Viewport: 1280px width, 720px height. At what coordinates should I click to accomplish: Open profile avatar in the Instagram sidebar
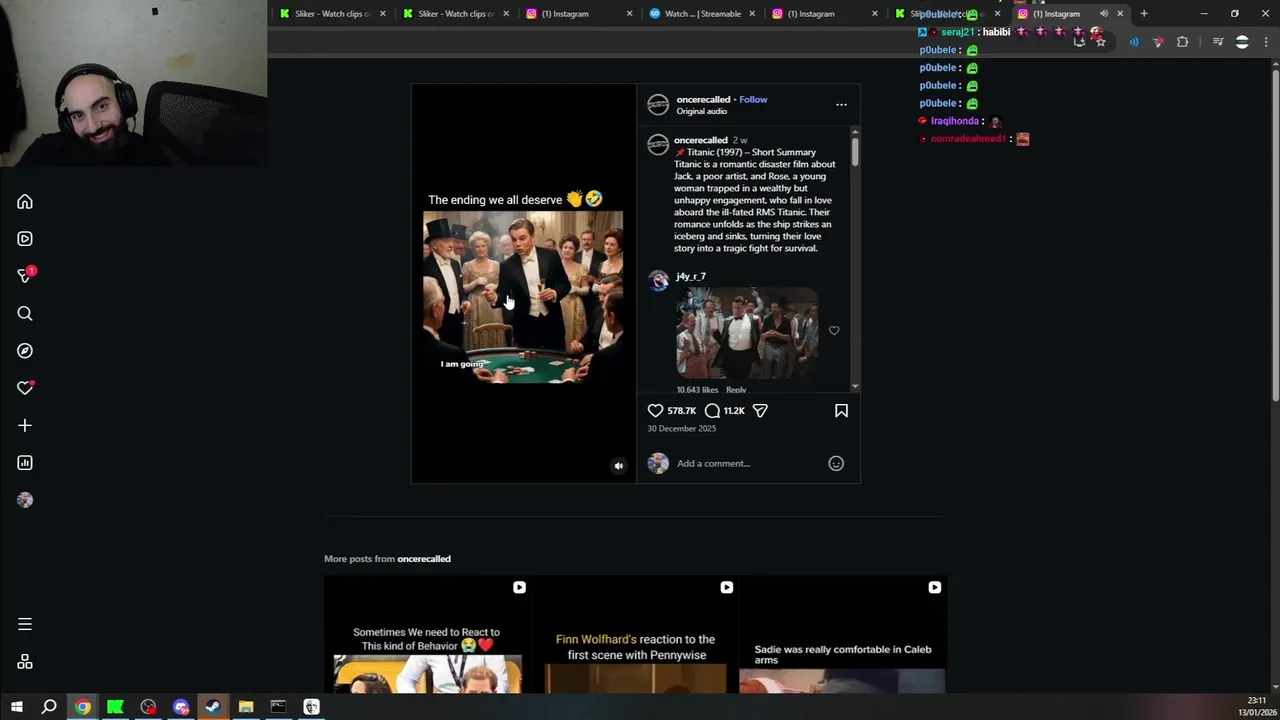point(25,500)
